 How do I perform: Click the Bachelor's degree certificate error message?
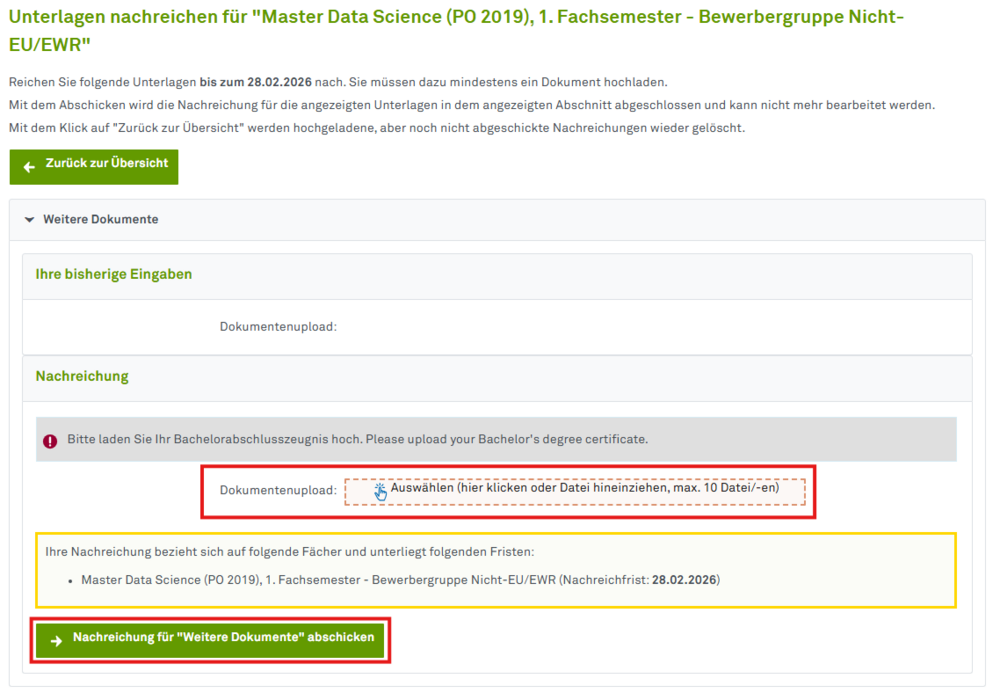pos(357,440)
